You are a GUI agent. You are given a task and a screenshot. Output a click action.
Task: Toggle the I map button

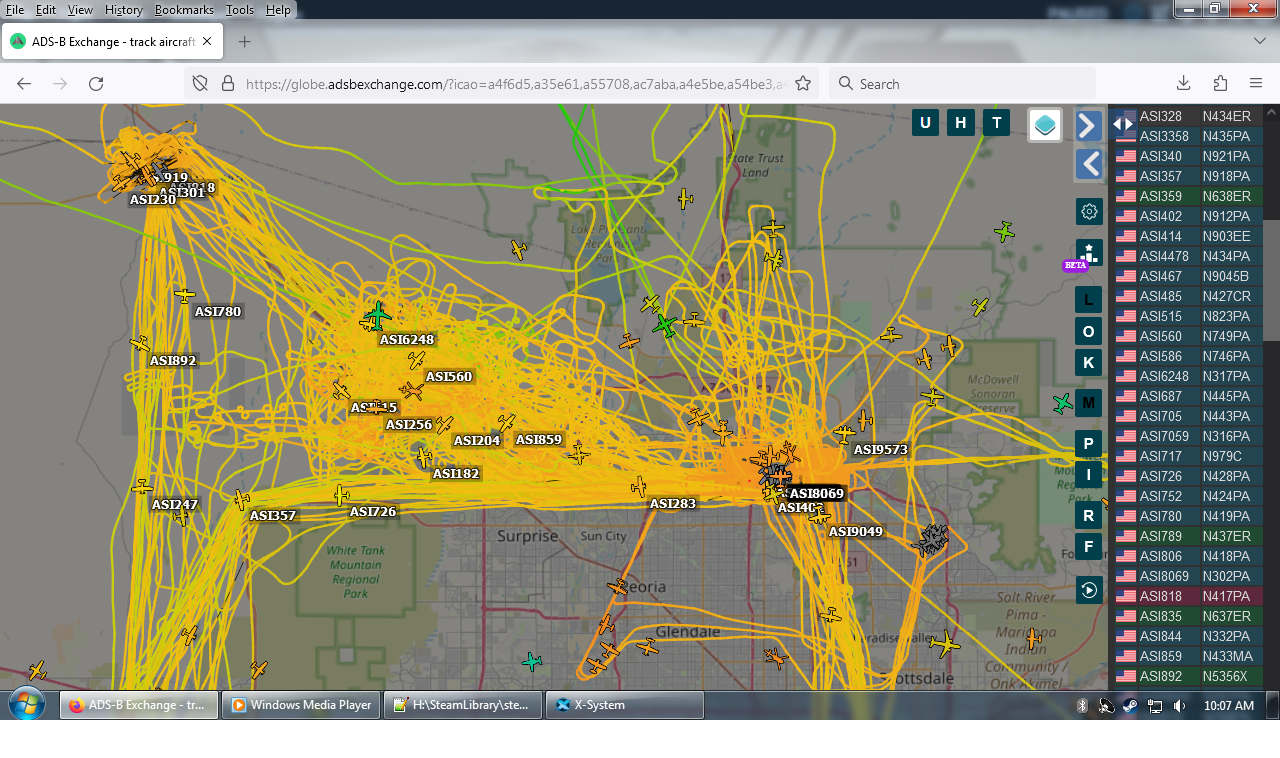tap(1089, 474)
